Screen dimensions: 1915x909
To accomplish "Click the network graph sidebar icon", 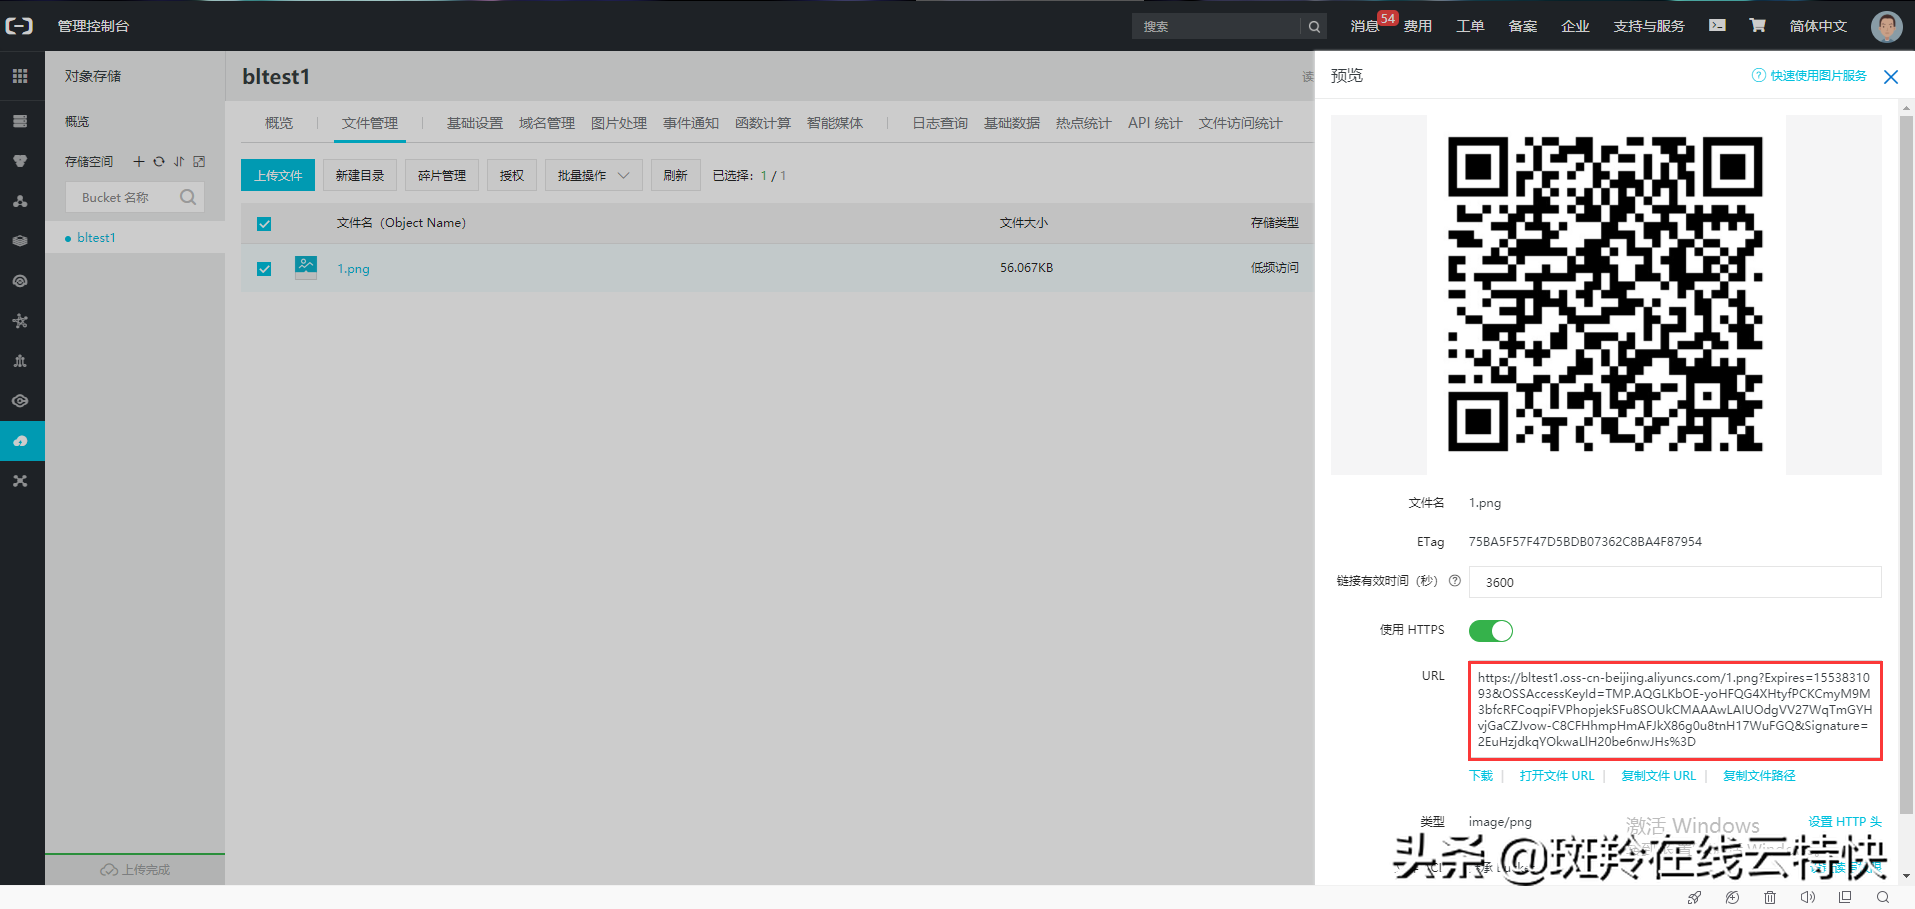I will 20,321.
